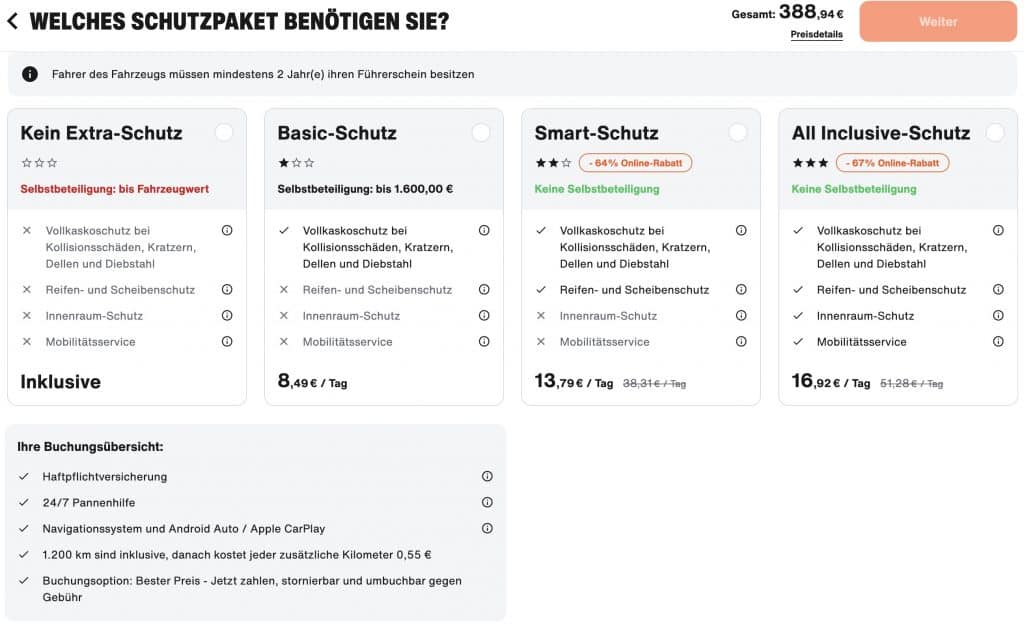Click info icon beside Mobilitätsservice under Basic-Schutz
This screenshot has height=624, width=1024.
point(485,341)
